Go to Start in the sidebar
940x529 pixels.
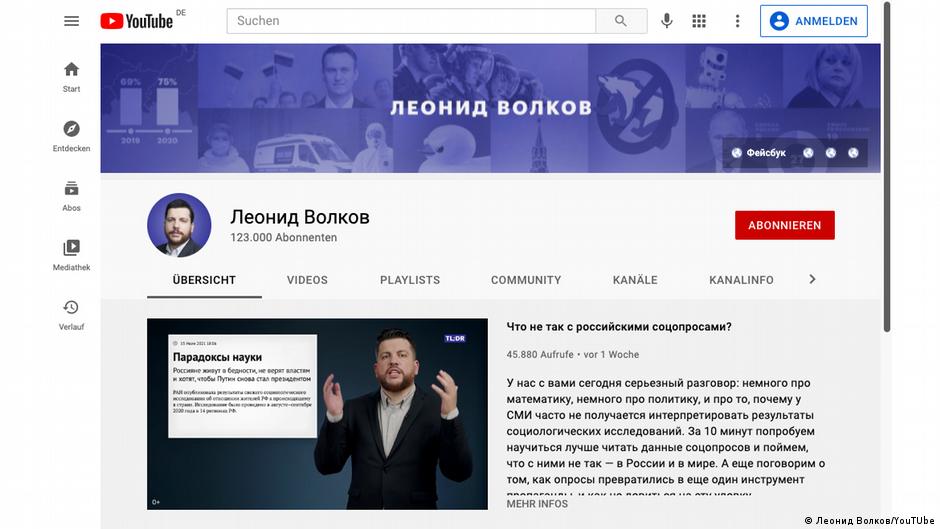[x=71, y=77]
